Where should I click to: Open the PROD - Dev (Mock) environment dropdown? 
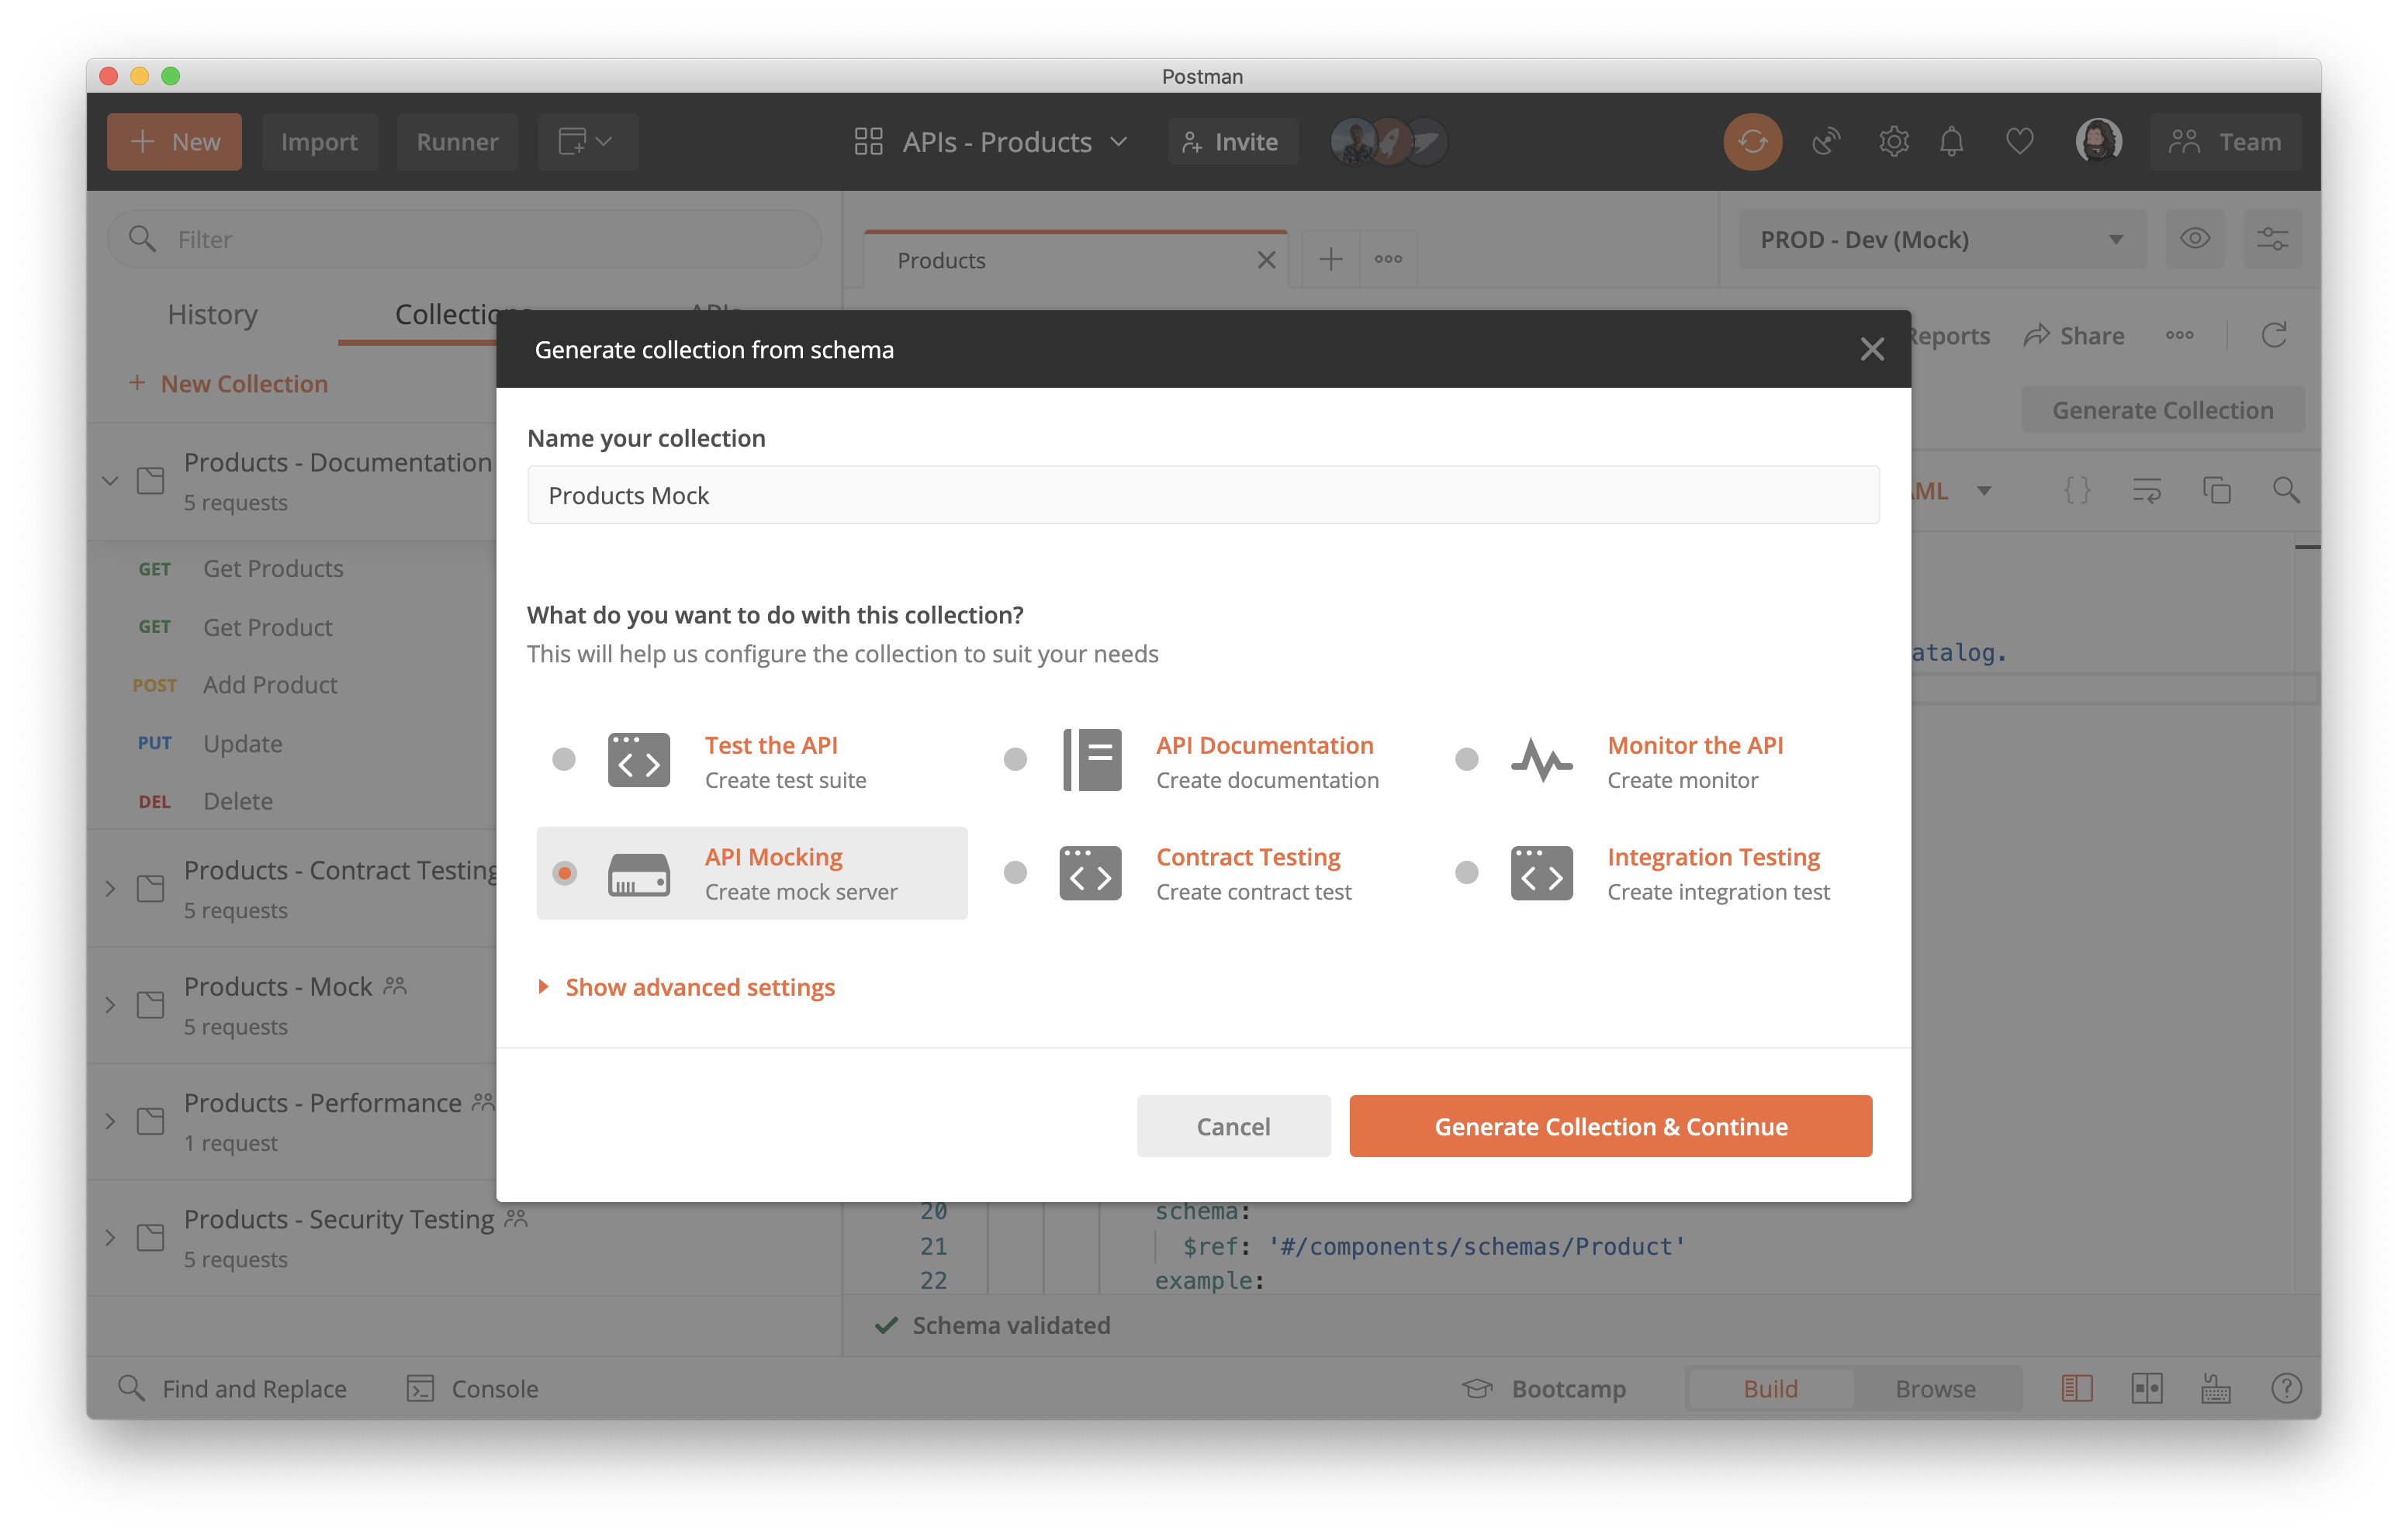click(x=1942, y=239)
